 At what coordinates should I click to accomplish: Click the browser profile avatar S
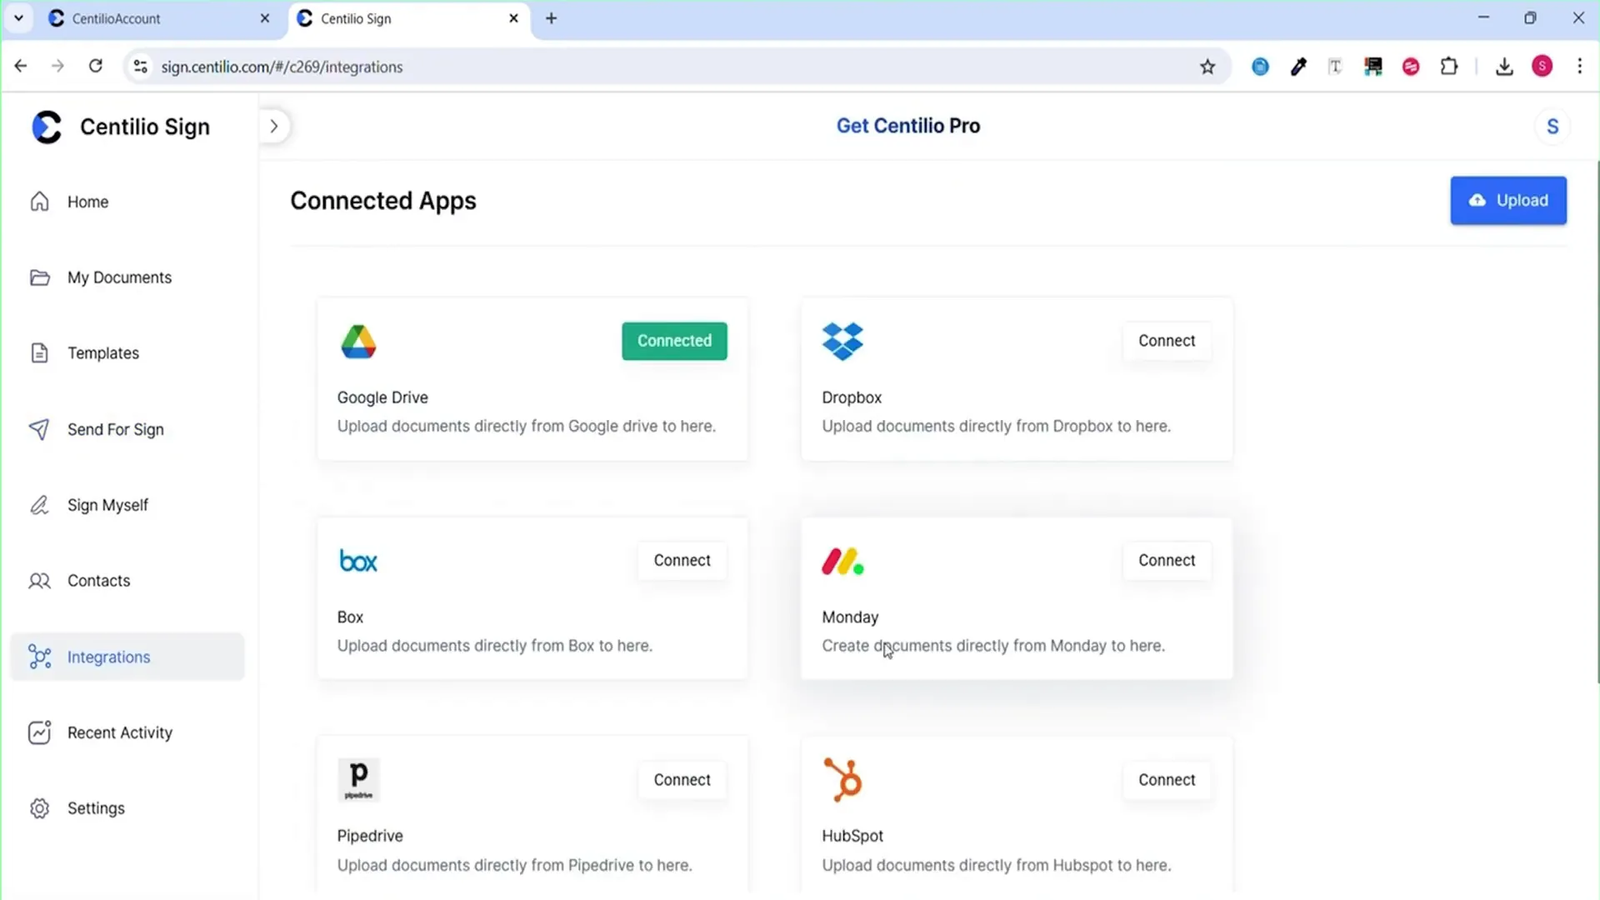(1542, 66)
